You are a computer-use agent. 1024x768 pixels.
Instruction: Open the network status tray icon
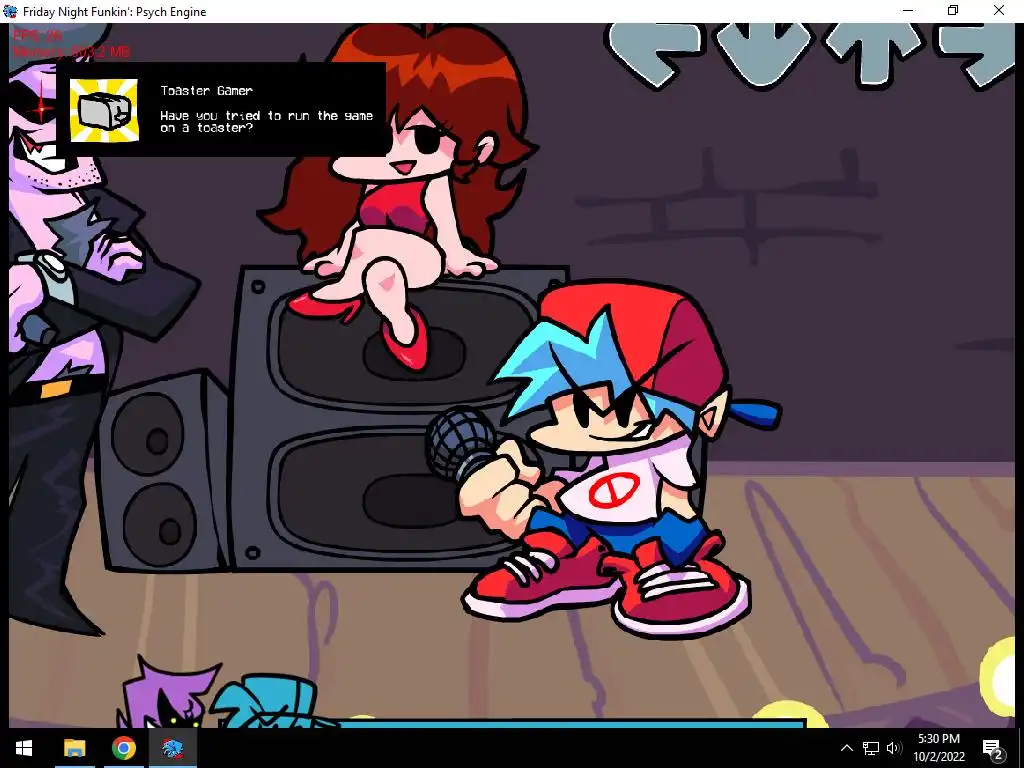[871, 748]
